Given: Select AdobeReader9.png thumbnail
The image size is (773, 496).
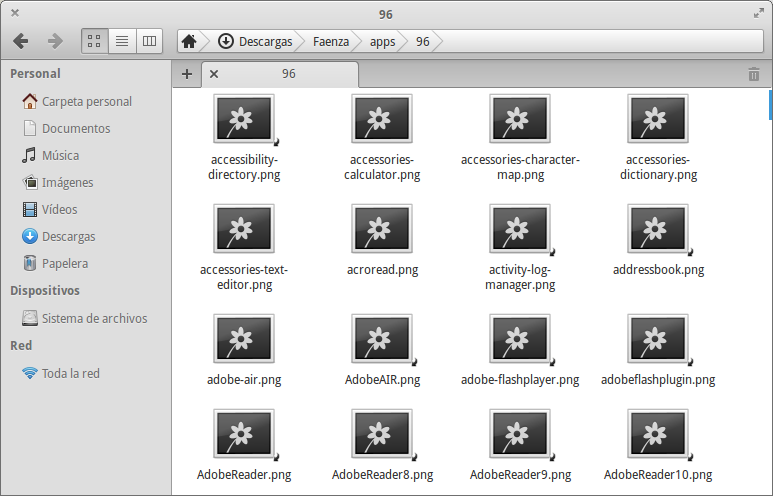Looking at the screenshot, I should (x=520, y=434).
